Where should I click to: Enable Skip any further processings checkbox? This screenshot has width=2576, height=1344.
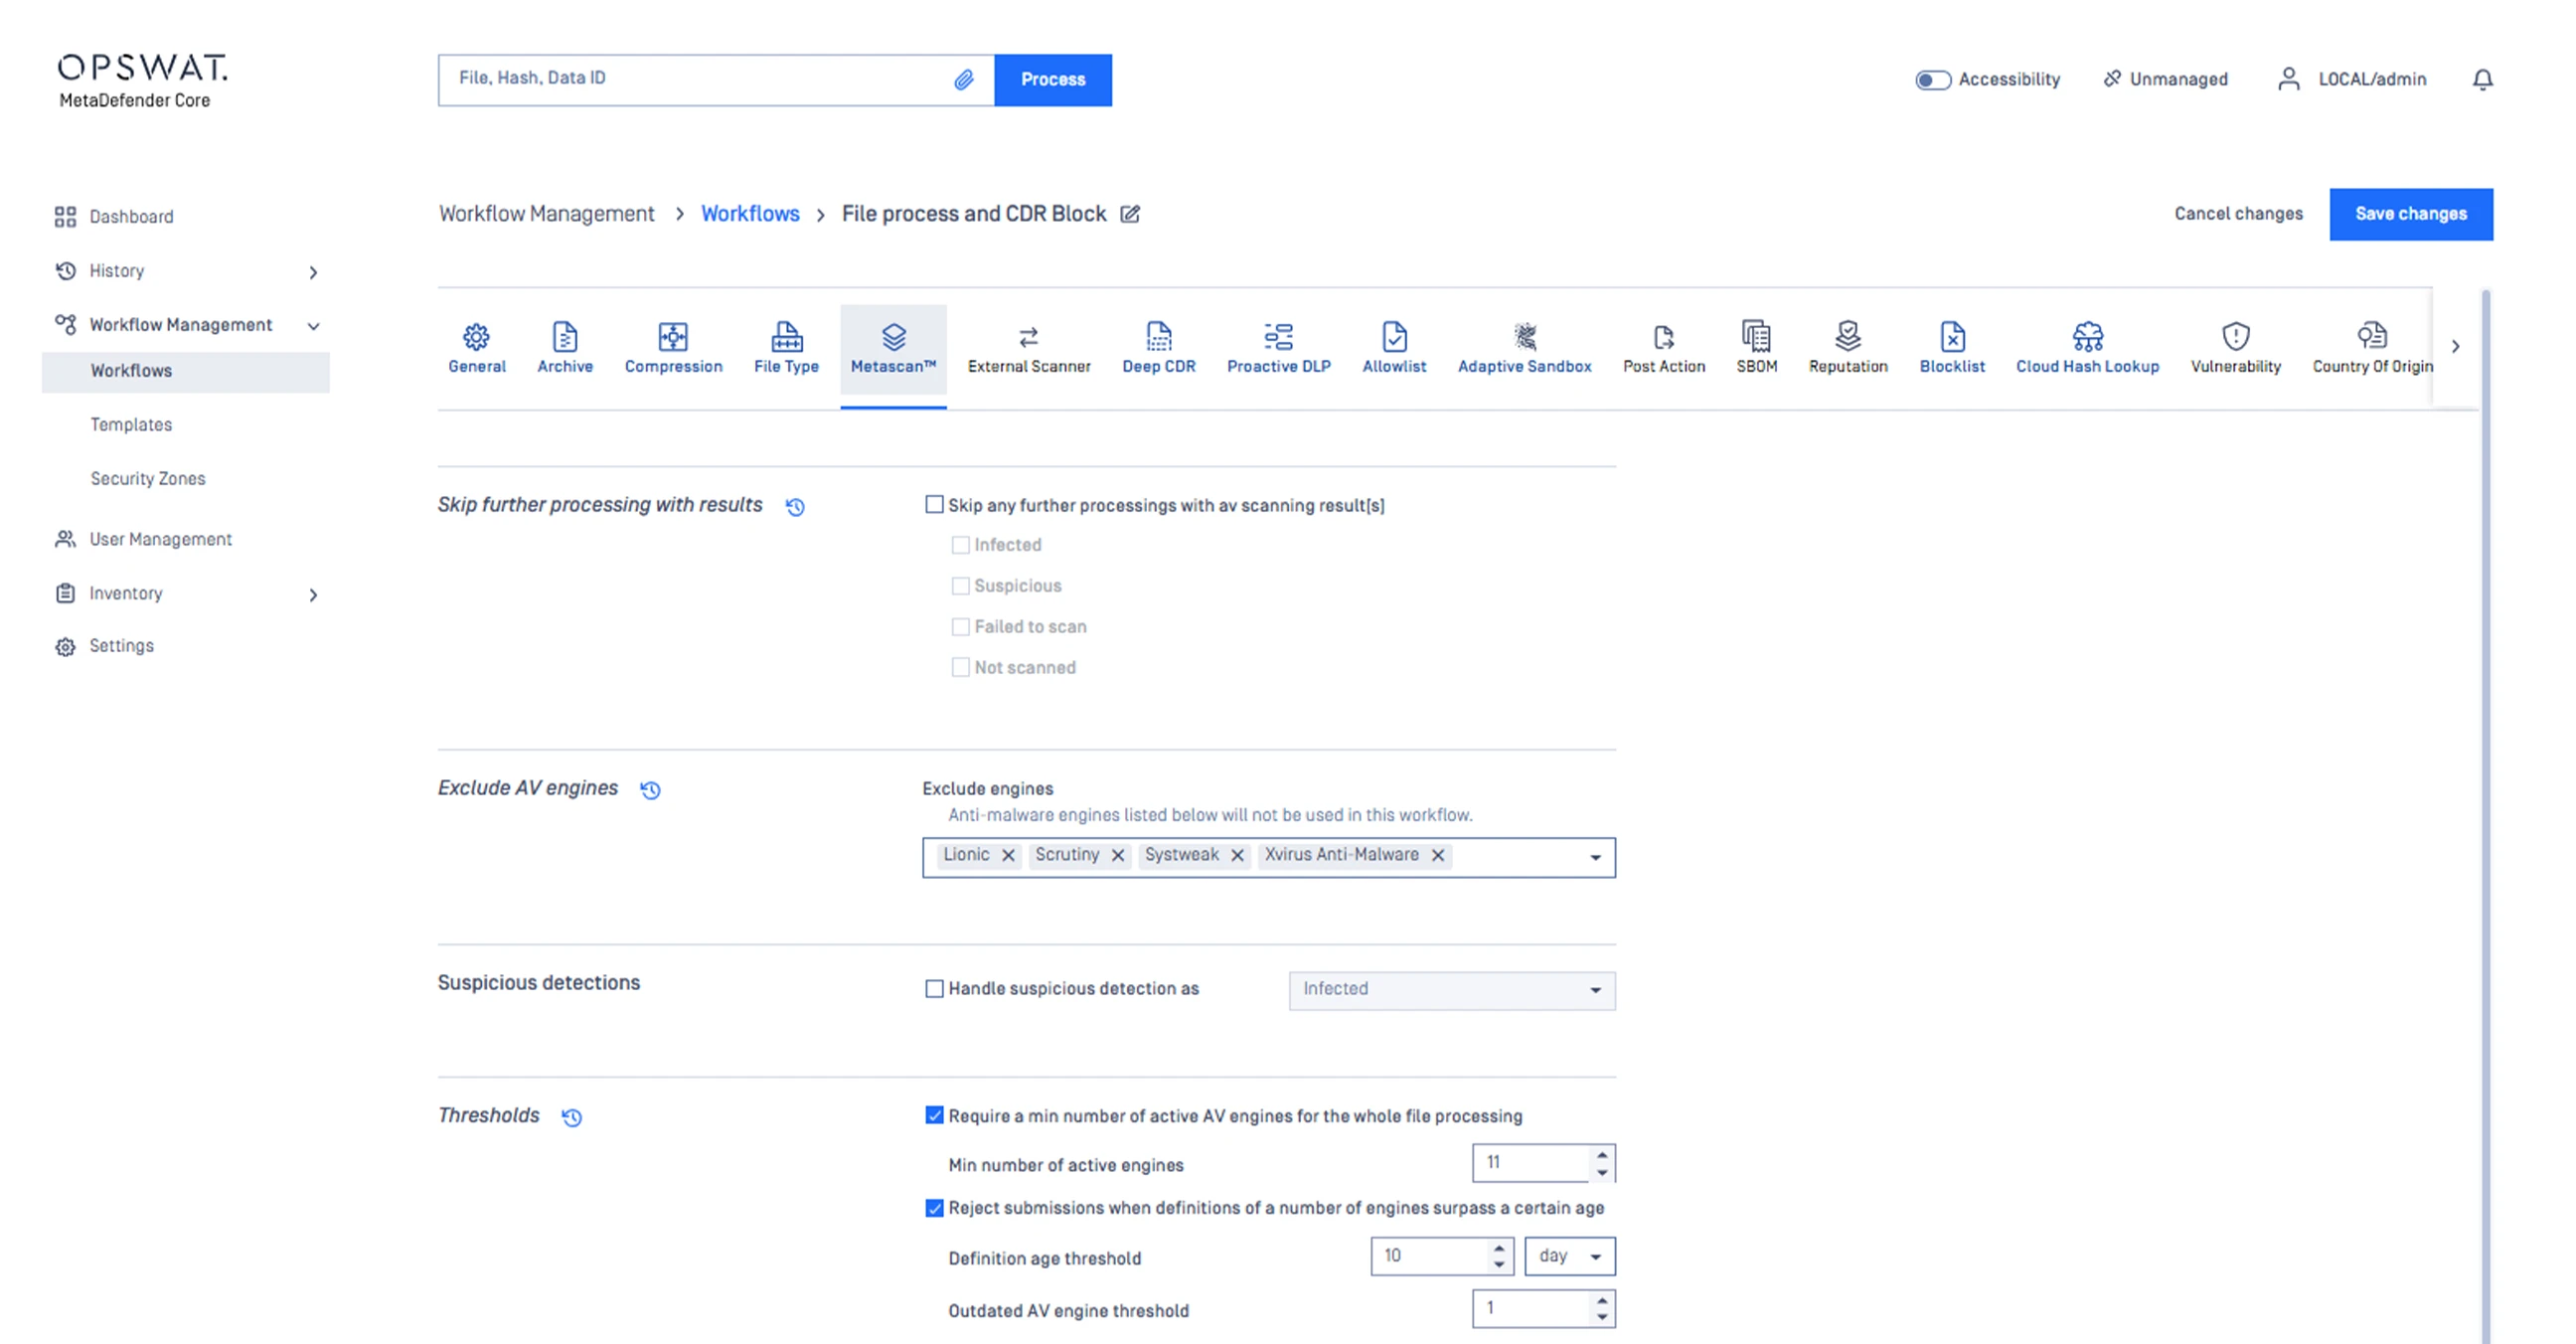934,505
